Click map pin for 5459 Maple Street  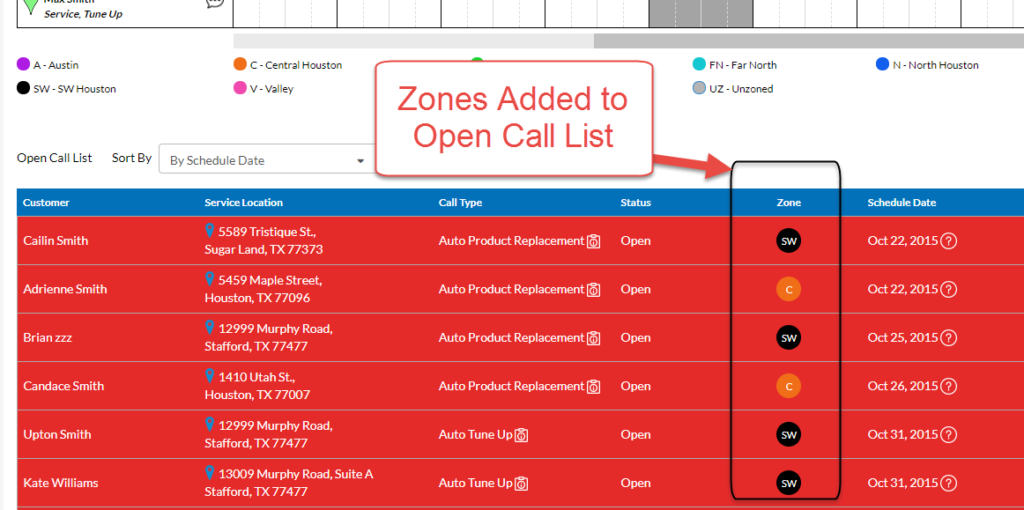tap(210, 279)
